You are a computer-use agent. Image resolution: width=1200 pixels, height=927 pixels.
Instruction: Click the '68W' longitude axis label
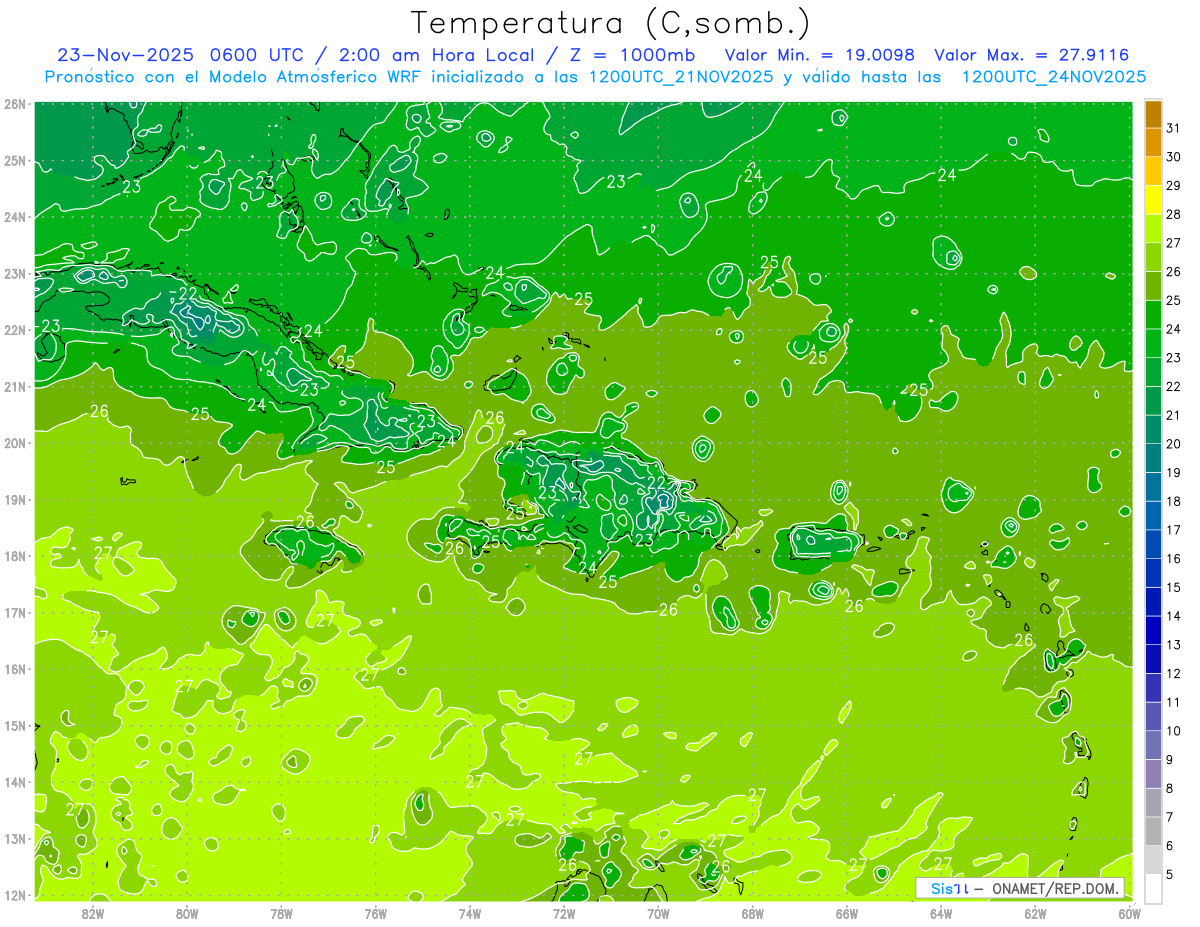point(752,912)
